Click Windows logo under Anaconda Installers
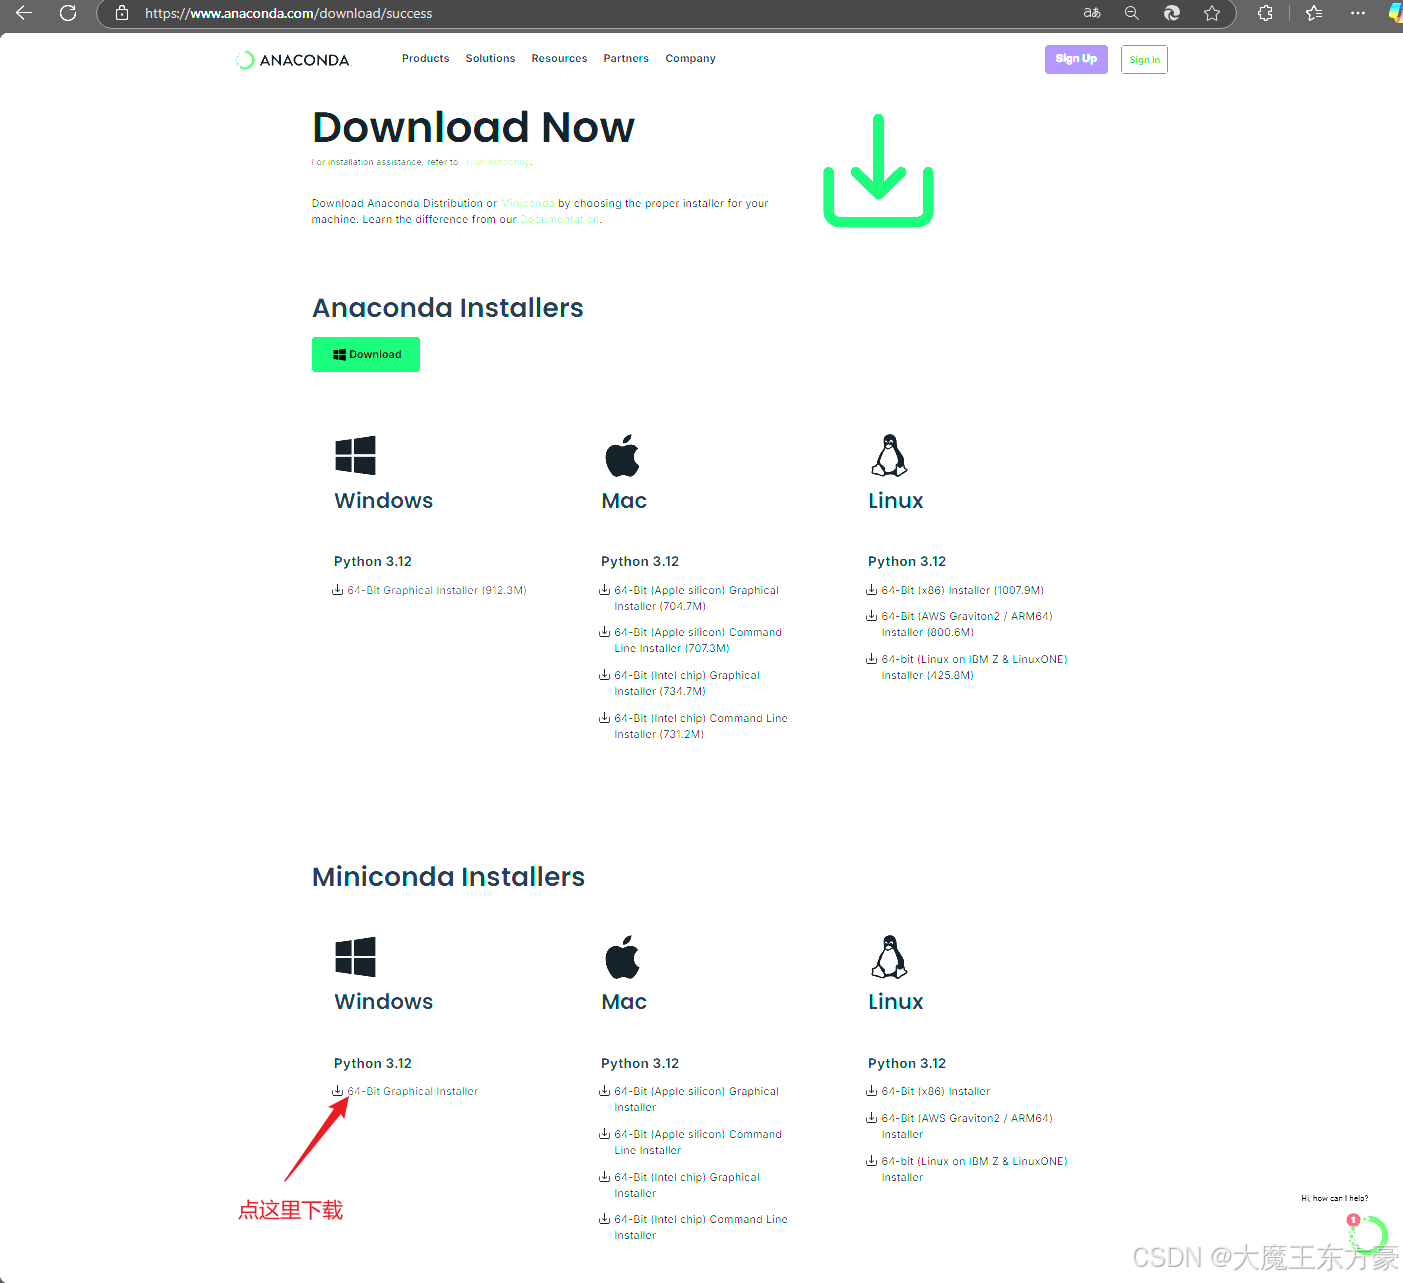 (x=355, y=455)
